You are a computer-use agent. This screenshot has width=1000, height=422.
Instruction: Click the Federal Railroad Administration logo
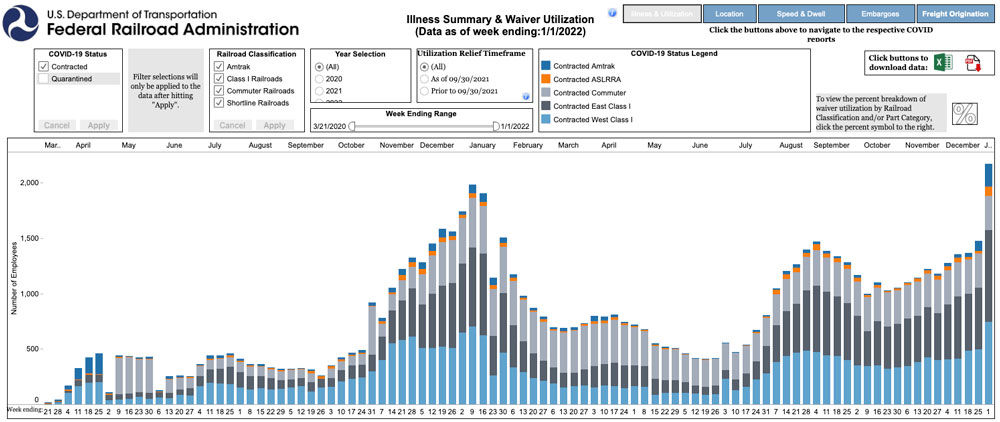23,20
